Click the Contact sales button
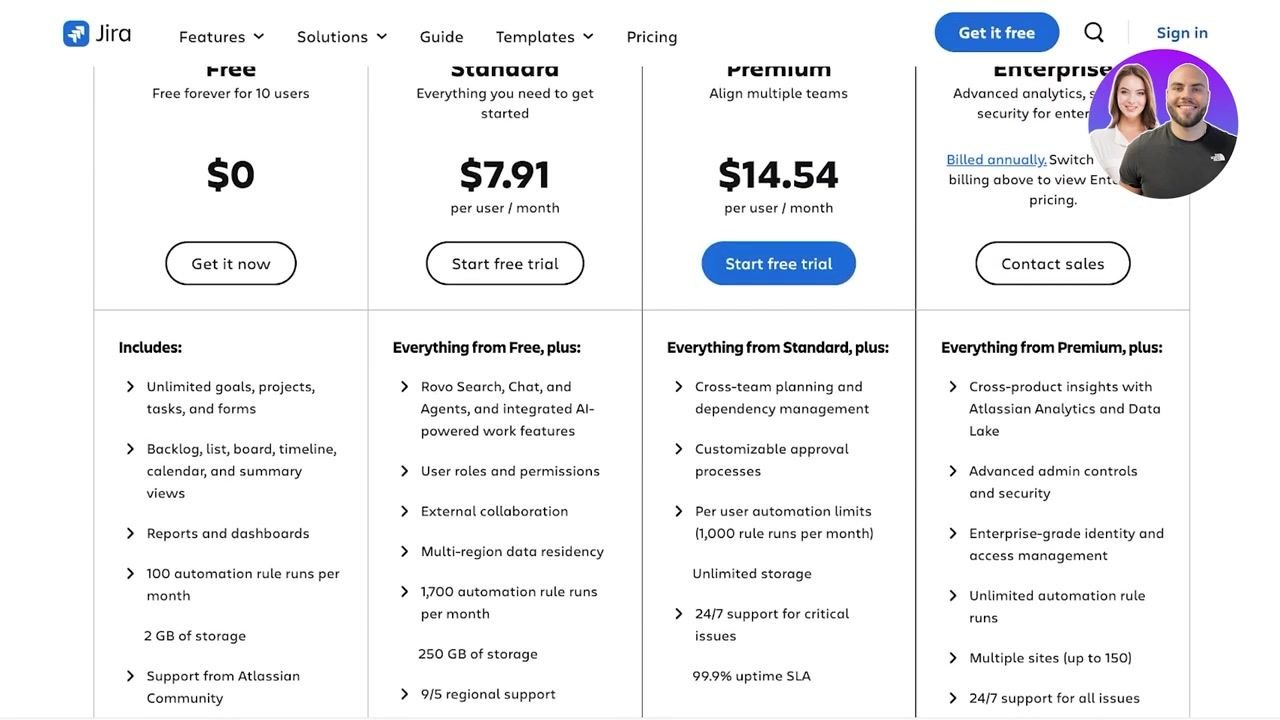 (1053, 263)
